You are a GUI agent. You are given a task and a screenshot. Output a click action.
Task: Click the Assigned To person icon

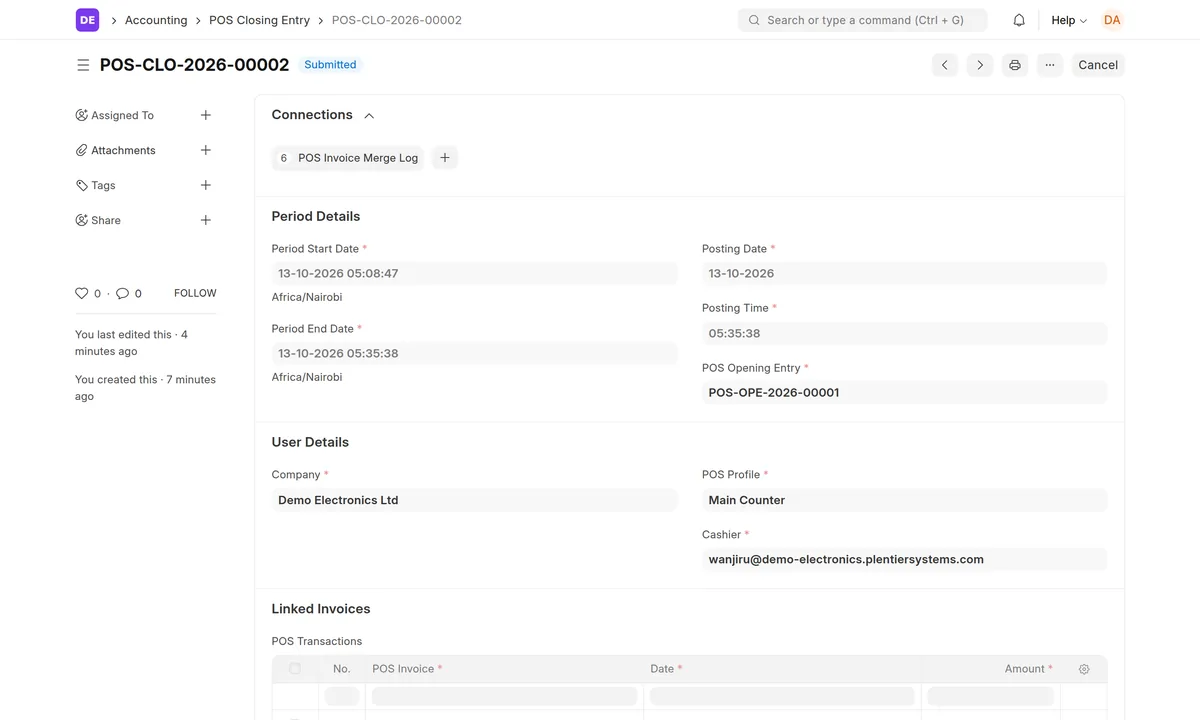82,115
